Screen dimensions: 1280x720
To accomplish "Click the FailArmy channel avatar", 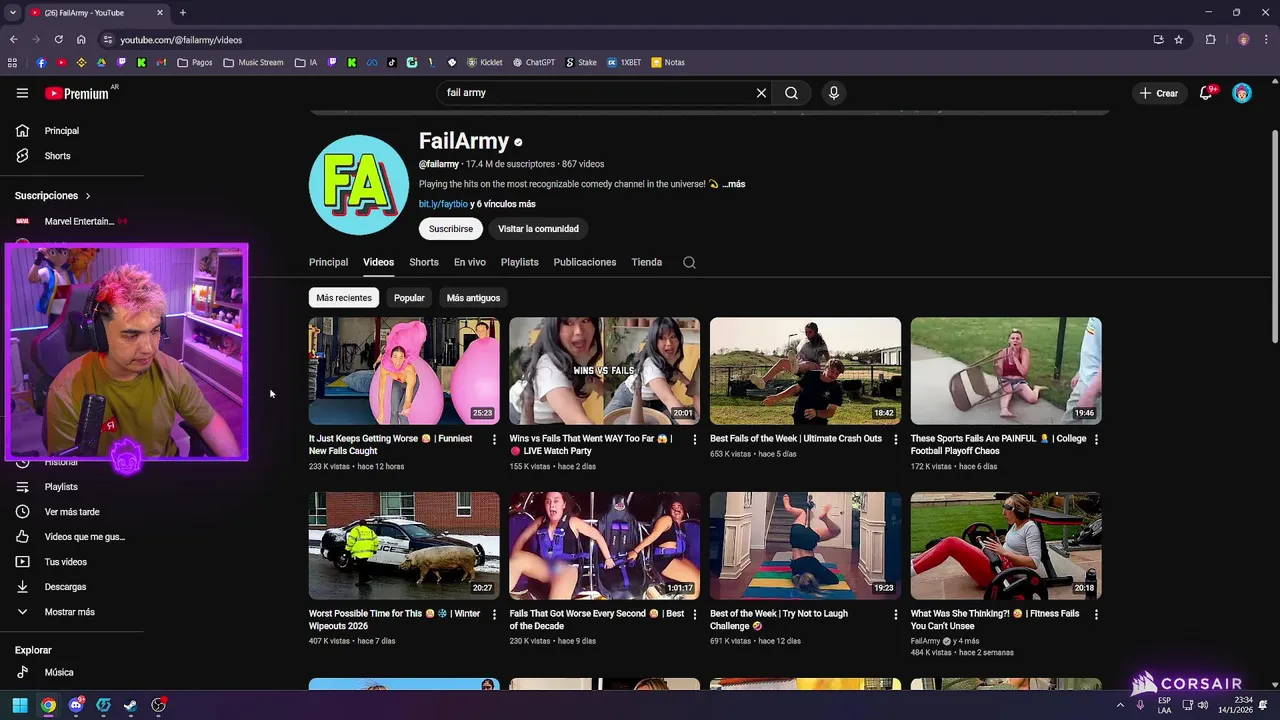I will [359, 185].
